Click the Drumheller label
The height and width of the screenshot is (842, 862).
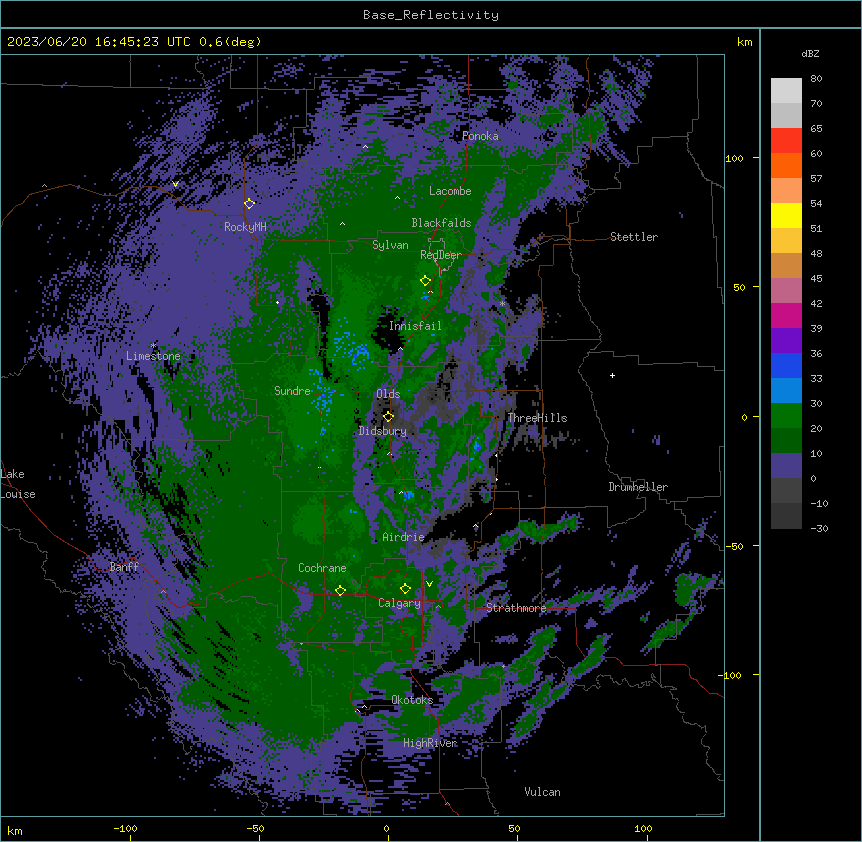pyautogui.click(x=638, y=487)
